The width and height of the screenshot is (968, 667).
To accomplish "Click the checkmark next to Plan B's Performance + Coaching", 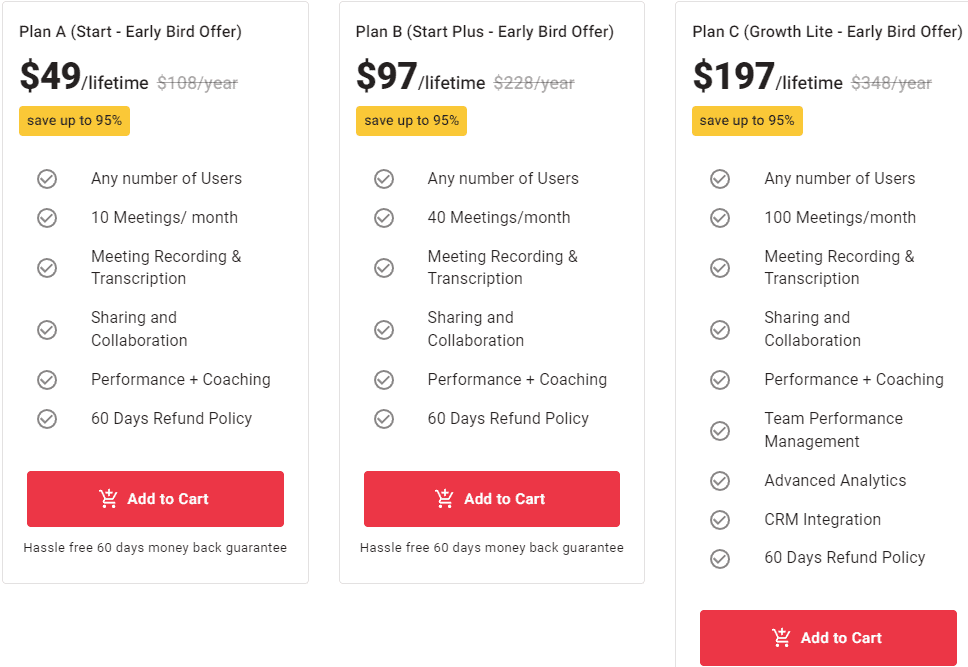I will click(384, 379).
